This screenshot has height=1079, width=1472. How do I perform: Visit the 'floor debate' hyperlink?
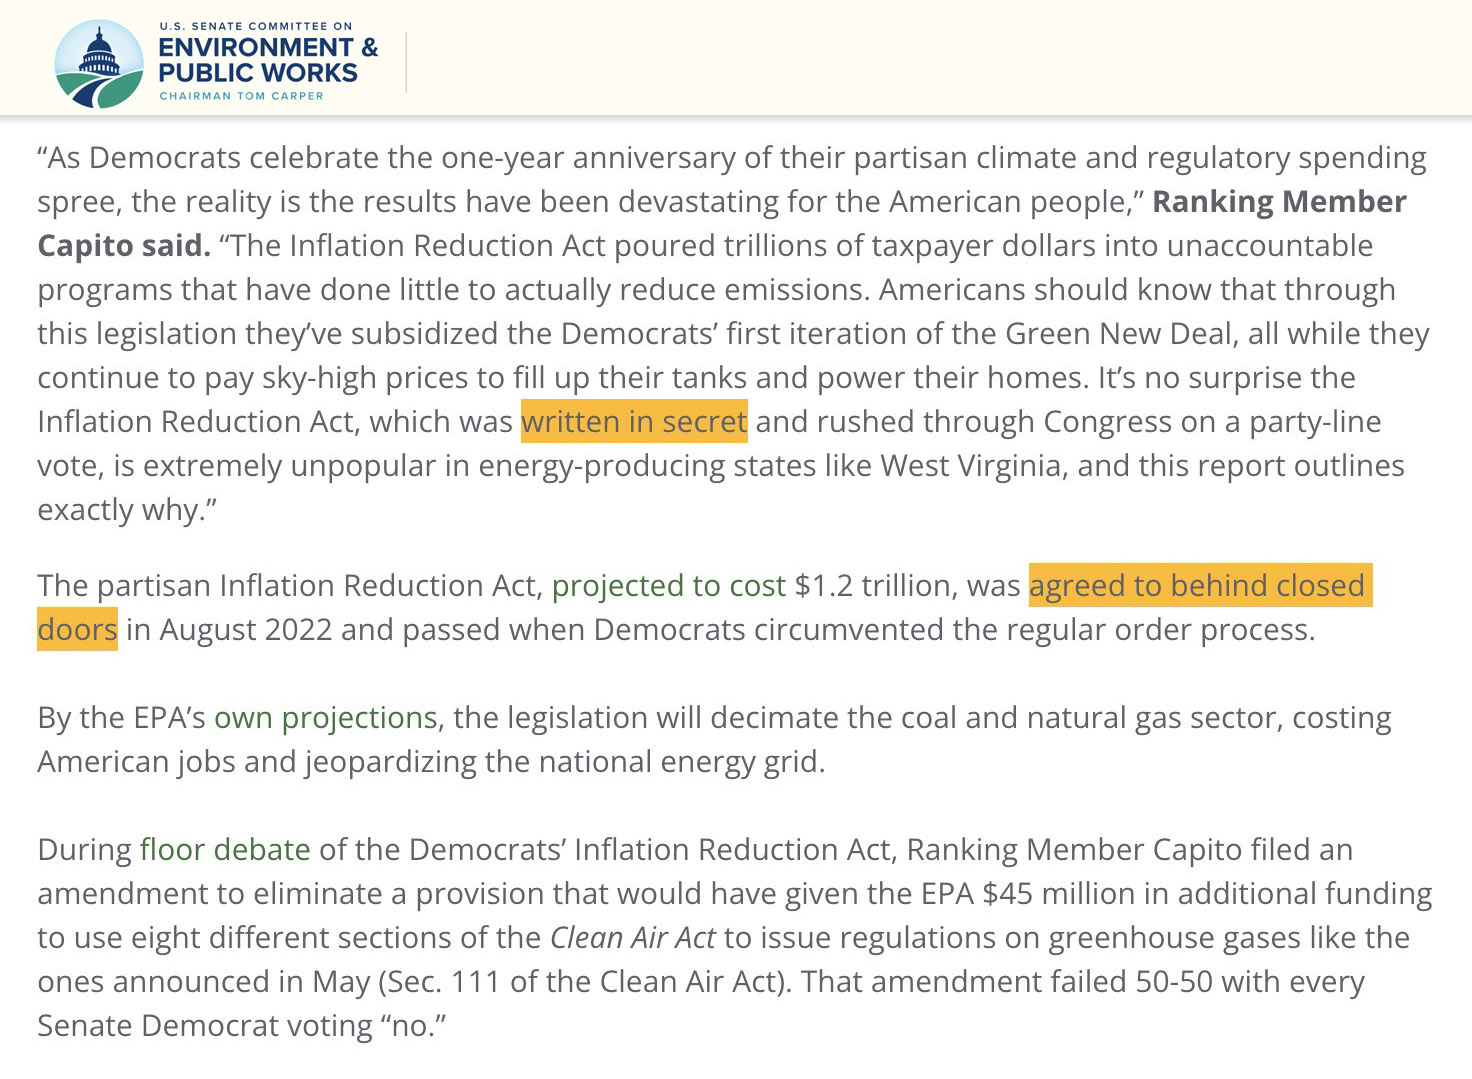[x=225, y=850]
